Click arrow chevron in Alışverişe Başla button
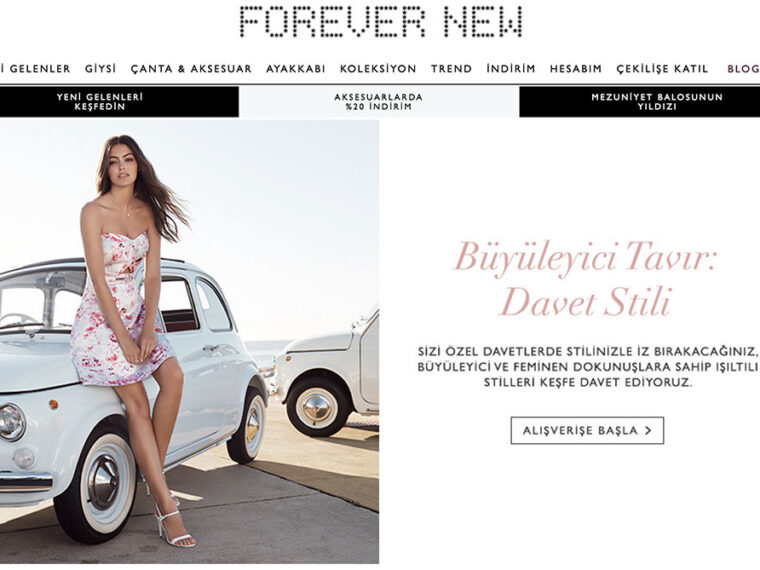The height and width of the screenshot is (570, 760). pos(648,430)
